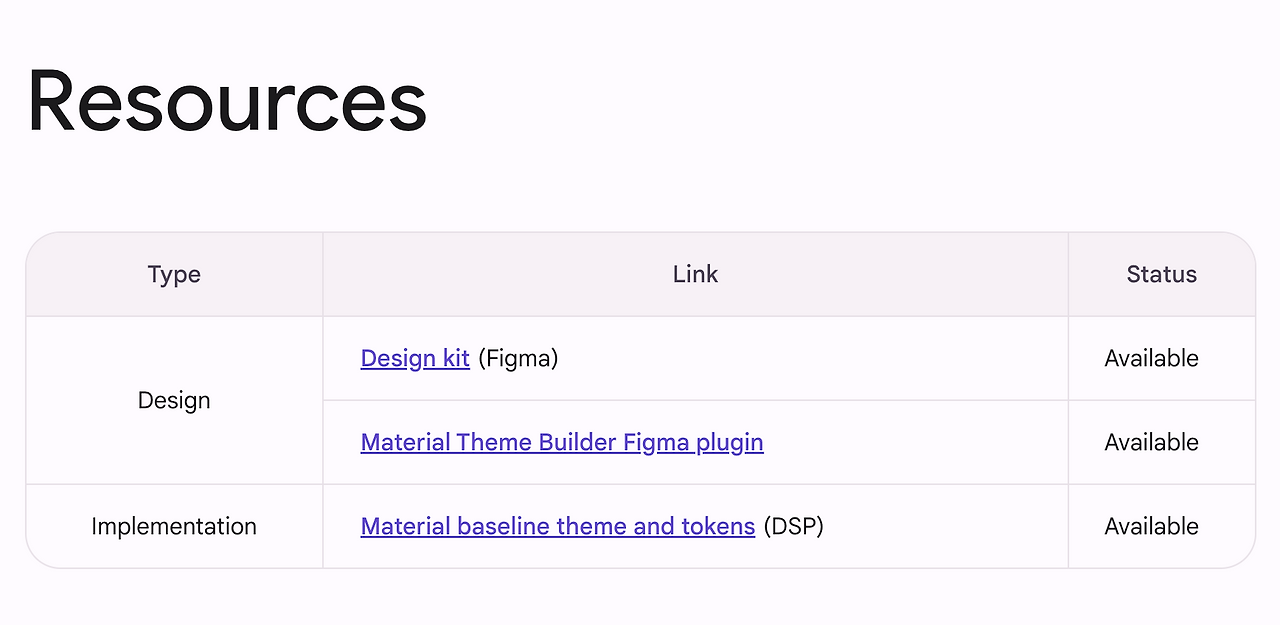Image resolution: width=1280 pixels, height=625 pixels.
Task: Click the (Figma) label beside Design kit
Action: [x=518, y=358]
